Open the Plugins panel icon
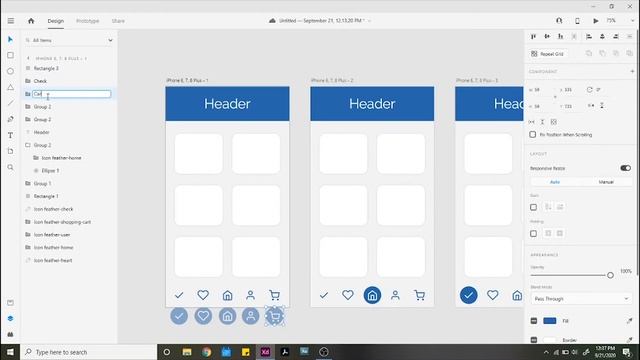Viewport: 640px width, 360px height. [x=10, y=334]
